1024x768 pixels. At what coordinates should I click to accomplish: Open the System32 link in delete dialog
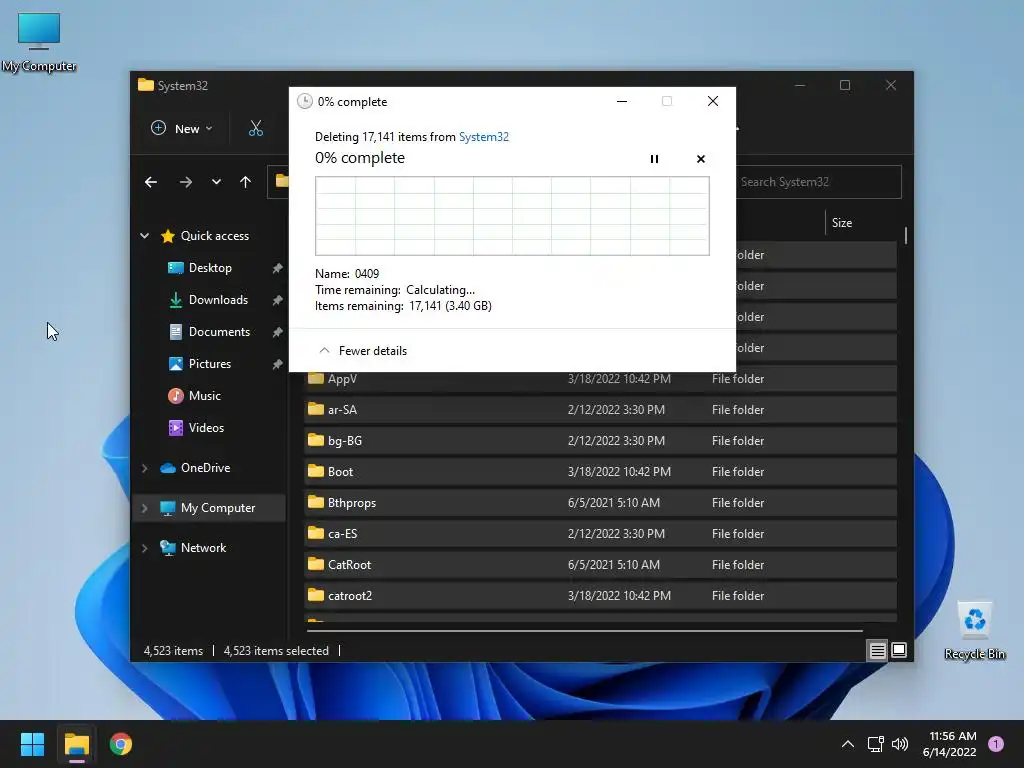point(483,136)
